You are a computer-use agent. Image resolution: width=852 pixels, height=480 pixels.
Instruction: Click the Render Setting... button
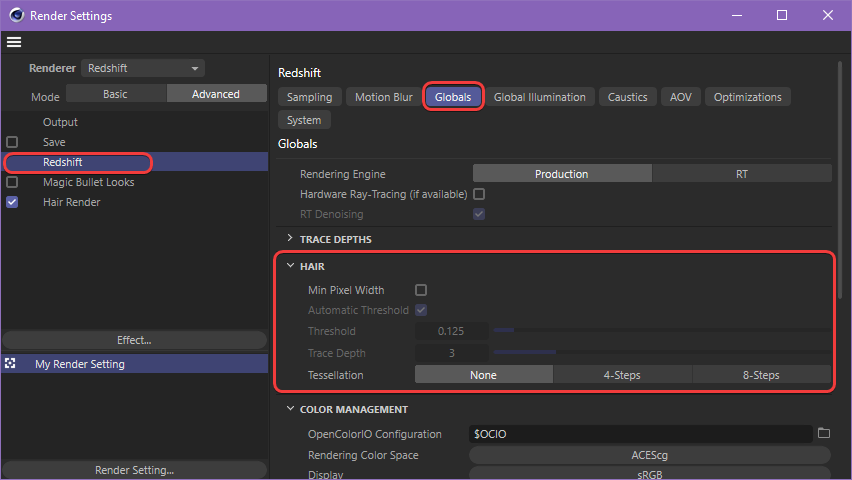tap(134, 470)
